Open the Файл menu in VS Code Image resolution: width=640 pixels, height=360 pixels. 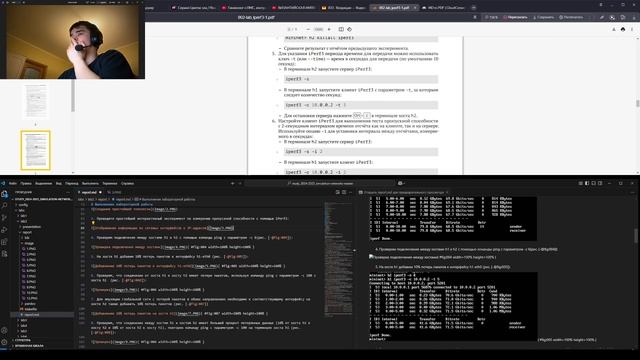13,184
